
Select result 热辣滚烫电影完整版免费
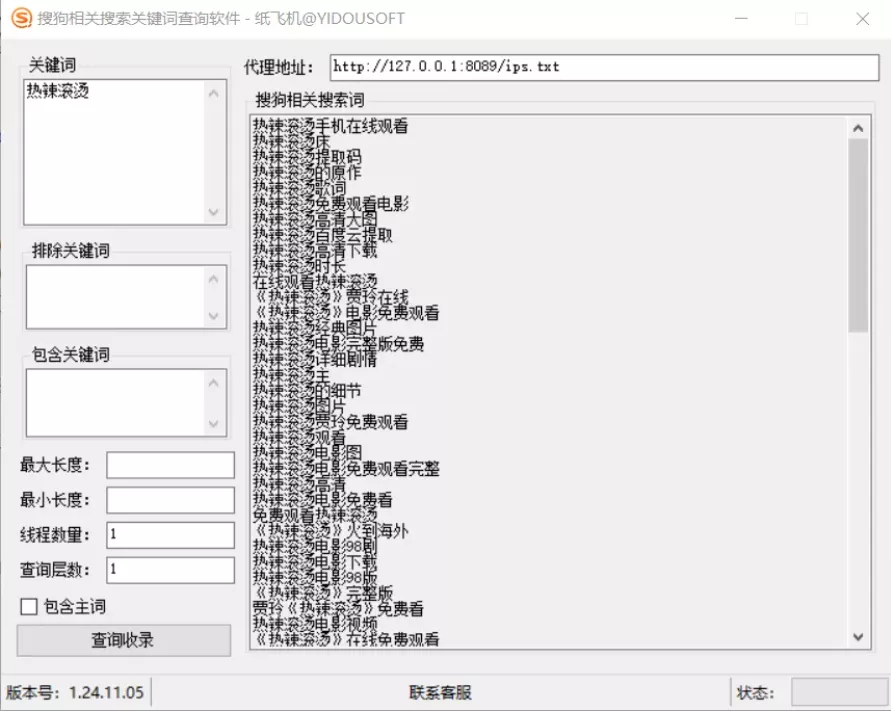(x=338, y=344)
